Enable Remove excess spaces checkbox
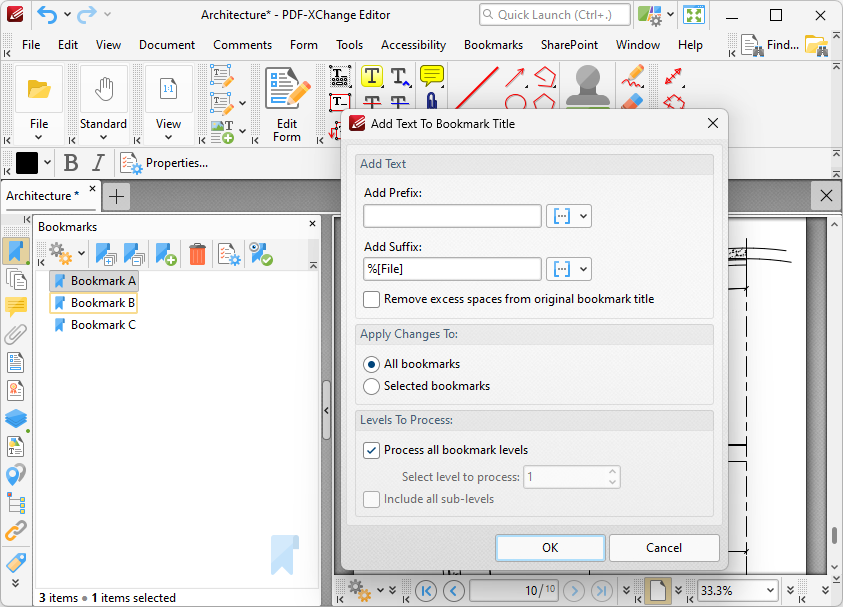 tap(372, 299)
